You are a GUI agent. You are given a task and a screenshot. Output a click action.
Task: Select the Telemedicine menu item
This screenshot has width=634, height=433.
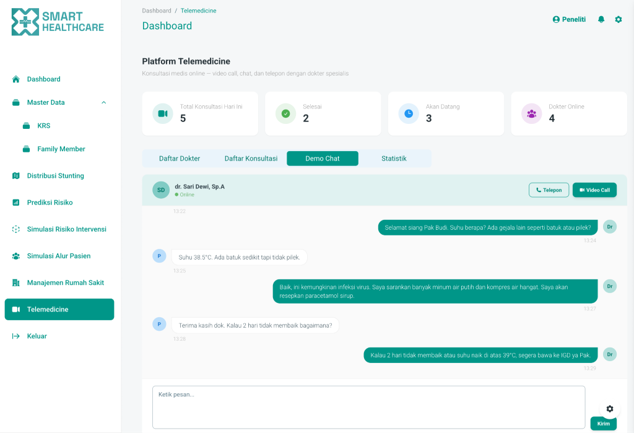[59, 309]
